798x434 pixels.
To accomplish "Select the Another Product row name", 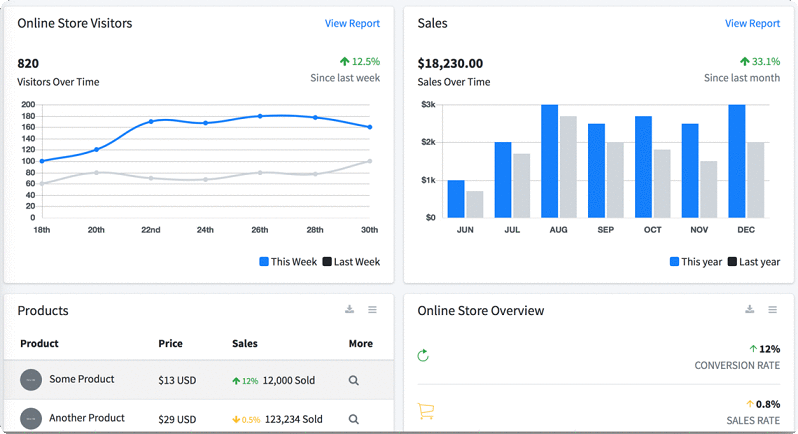I will (87, 418).
